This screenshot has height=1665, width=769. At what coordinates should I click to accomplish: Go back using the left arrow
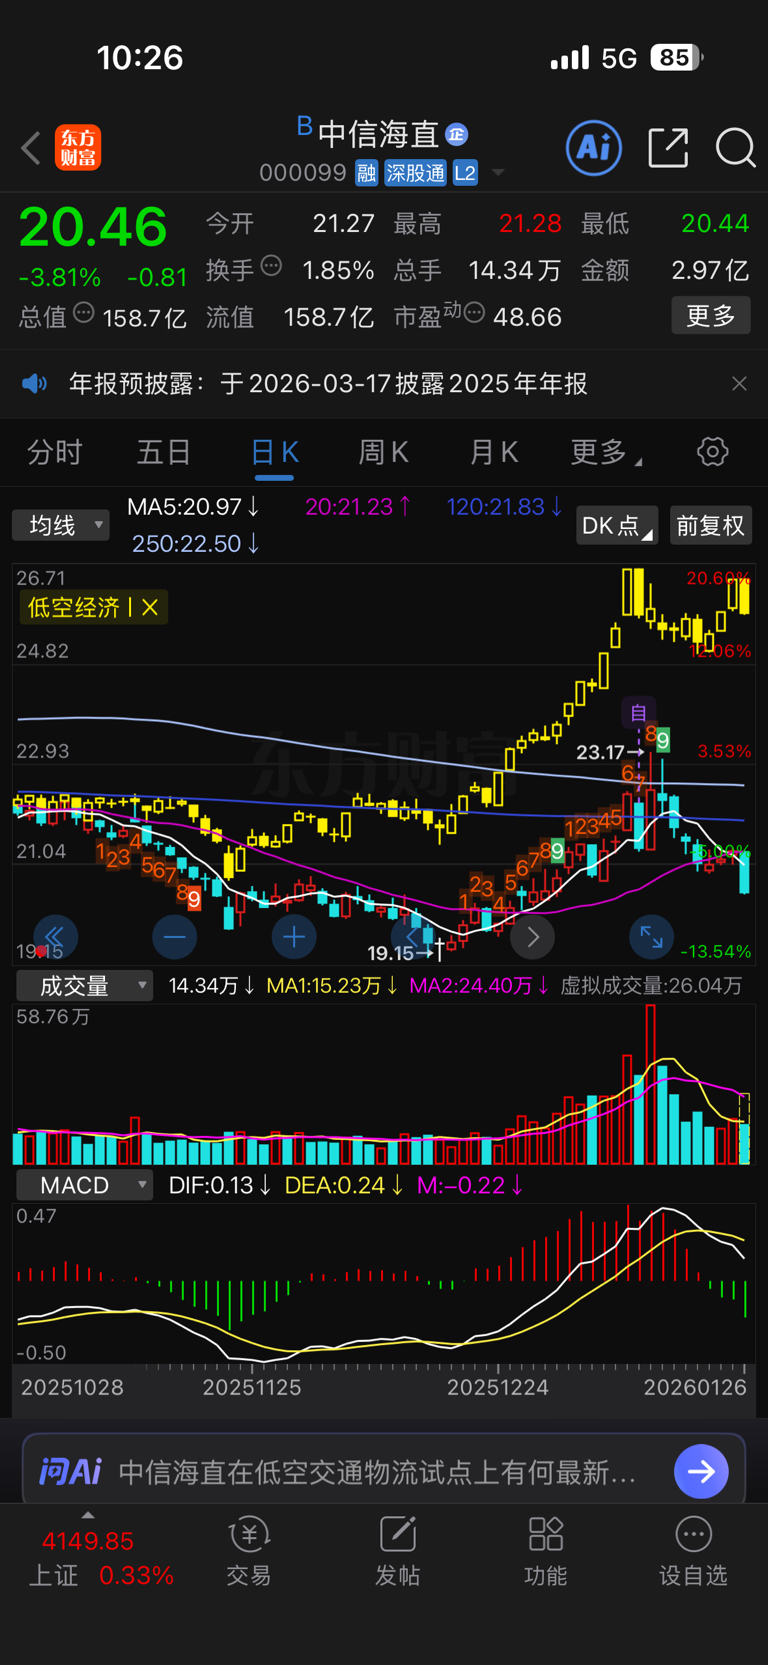click(x=31, y=148)
